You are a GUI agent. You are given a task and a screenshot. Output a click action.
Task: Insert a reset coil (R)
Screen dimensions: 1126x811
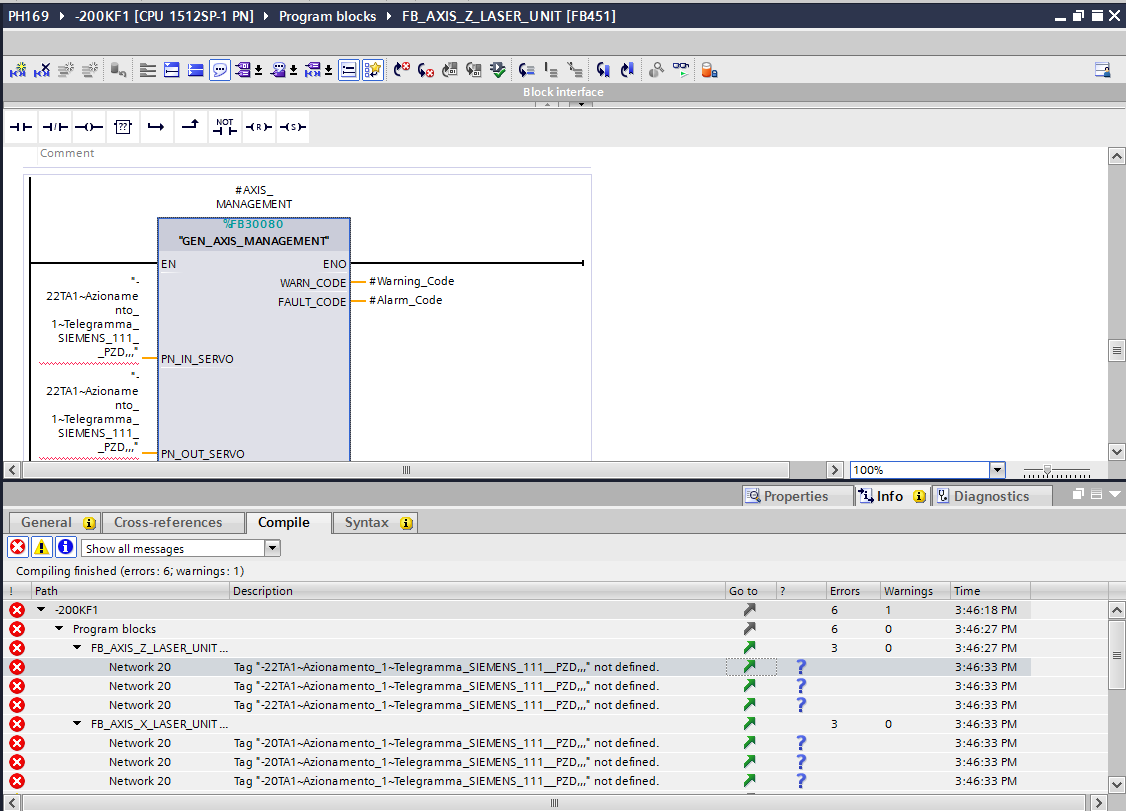pos(259,127)
